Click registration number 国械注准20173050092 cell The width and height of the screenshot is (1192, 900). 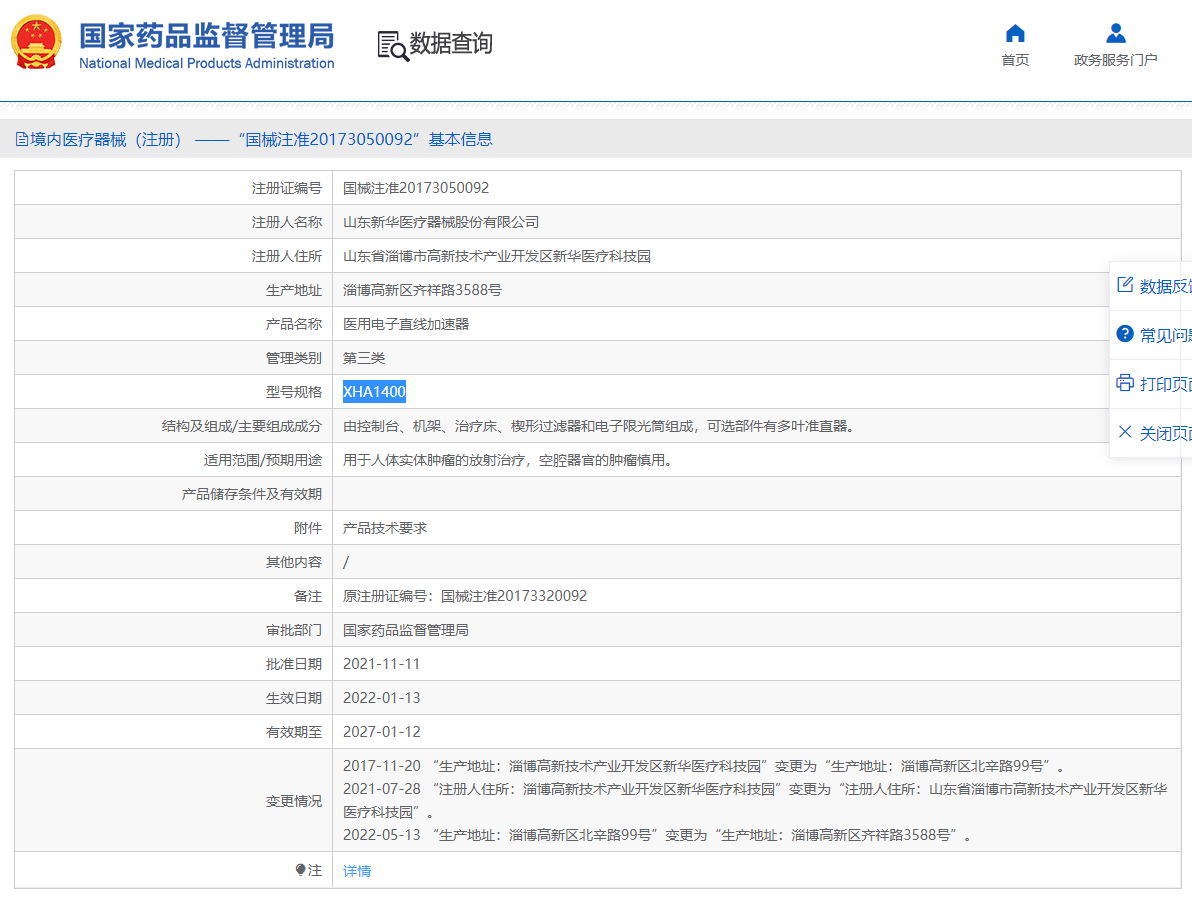pos(416,188)
